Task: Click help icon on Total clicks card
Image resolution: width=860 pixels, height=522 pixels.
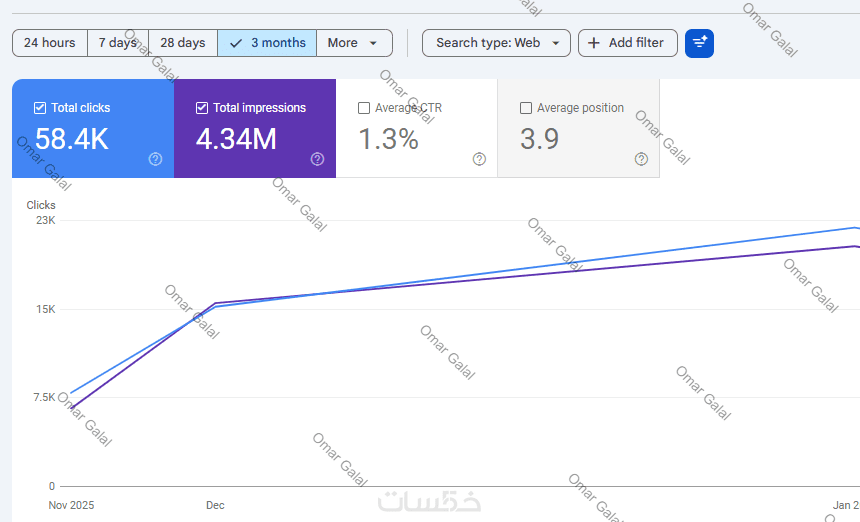Action: pos(155,159)
